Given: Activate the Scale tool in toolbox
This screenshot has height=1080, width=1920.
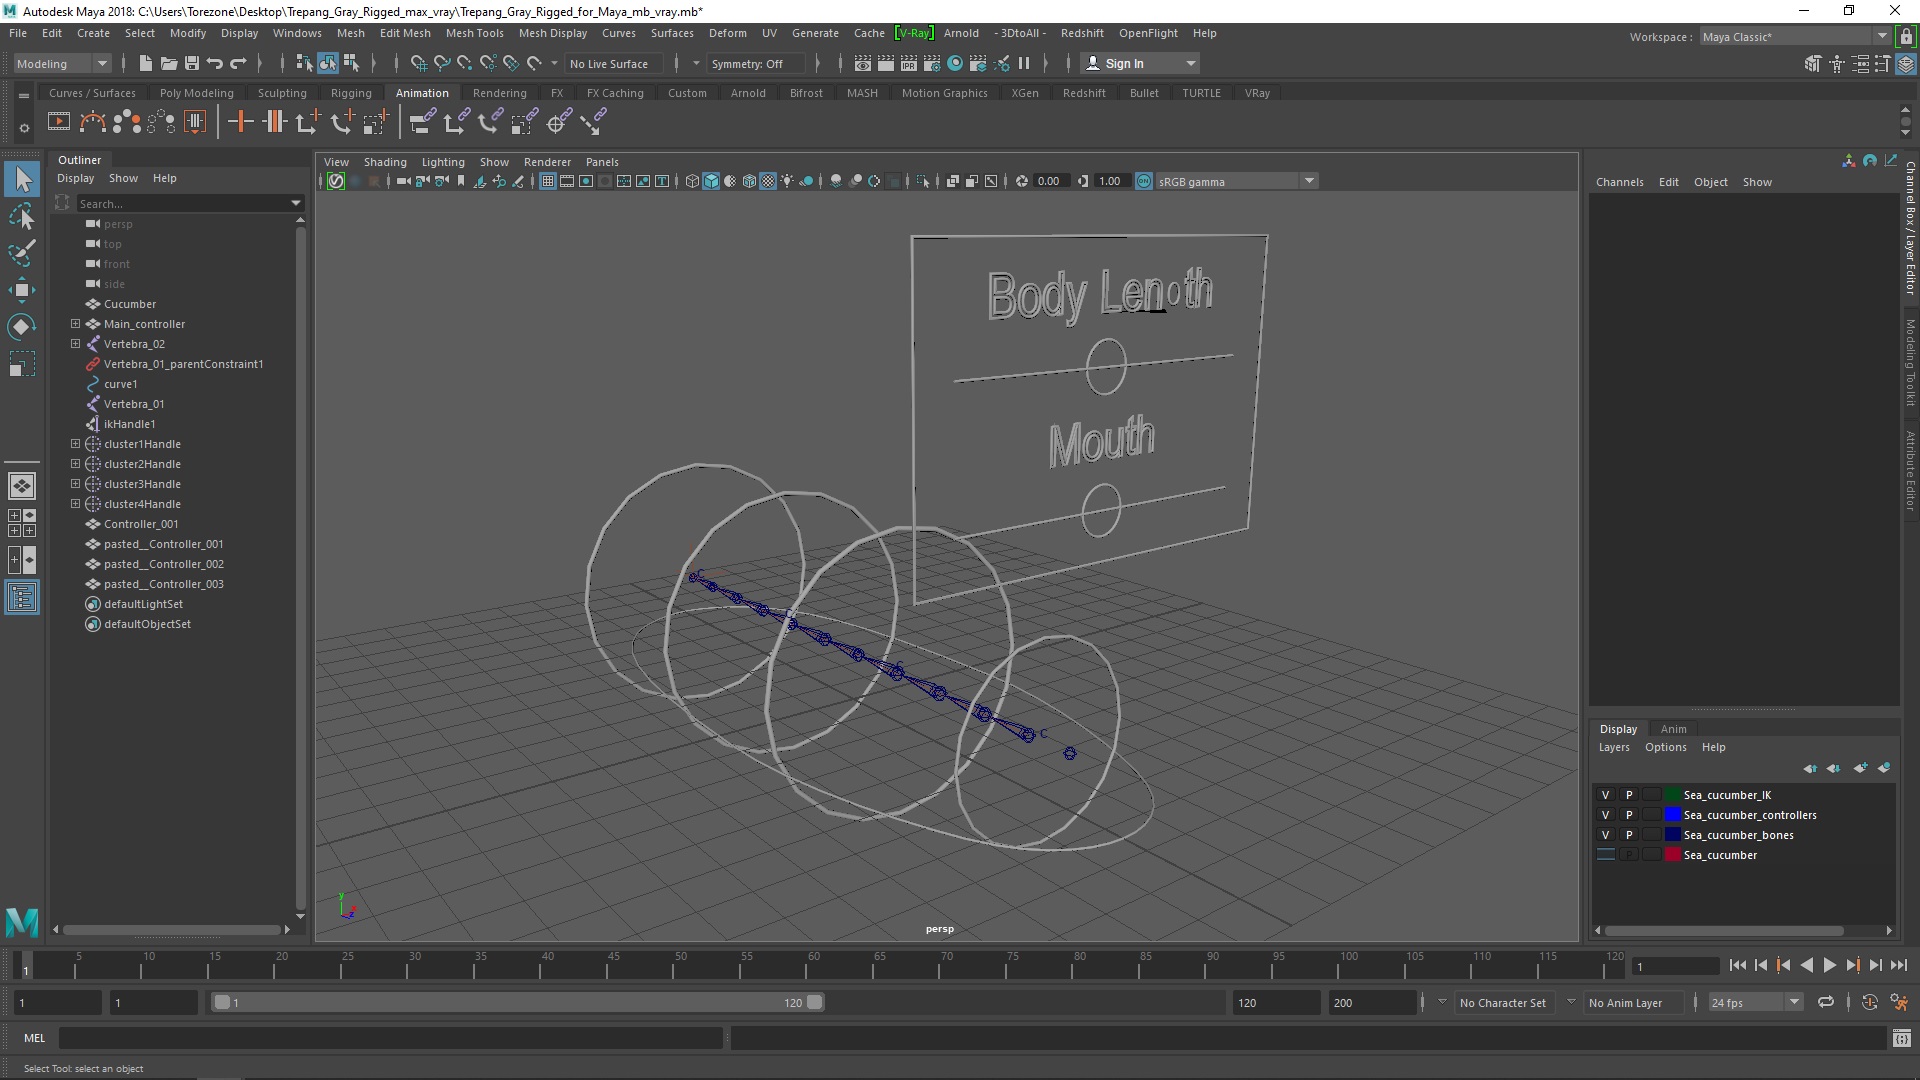Looking at the screenshot, I should pos(22,364).
